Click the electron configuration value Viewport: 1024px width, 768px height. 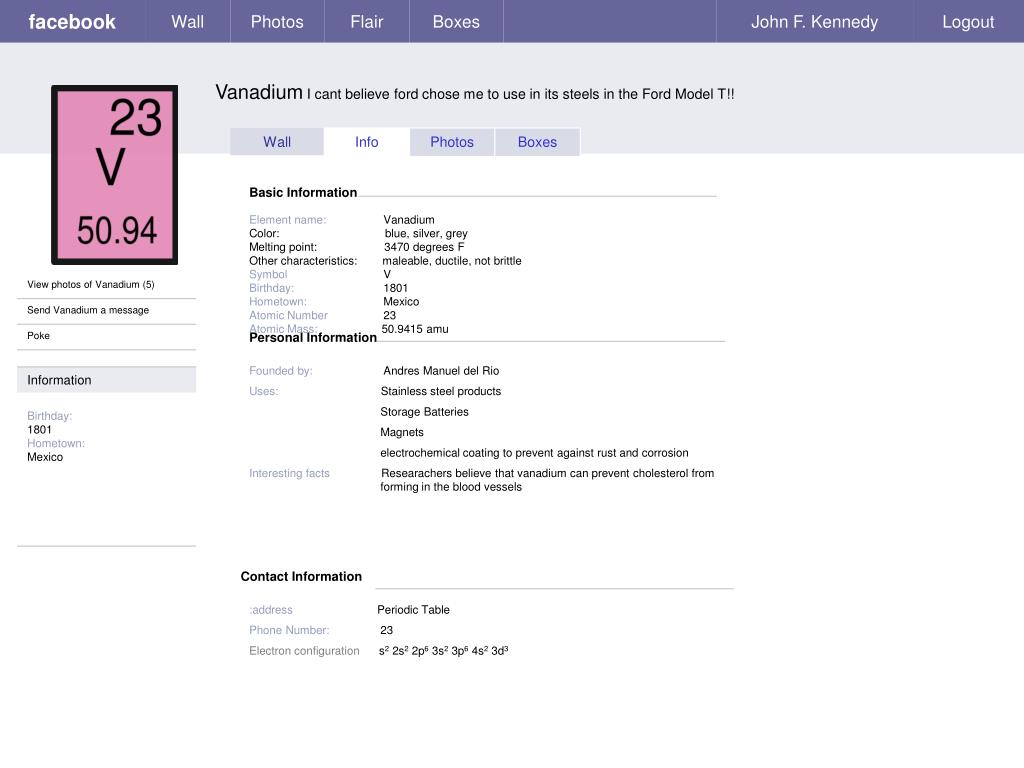click(x=443, y=650)
